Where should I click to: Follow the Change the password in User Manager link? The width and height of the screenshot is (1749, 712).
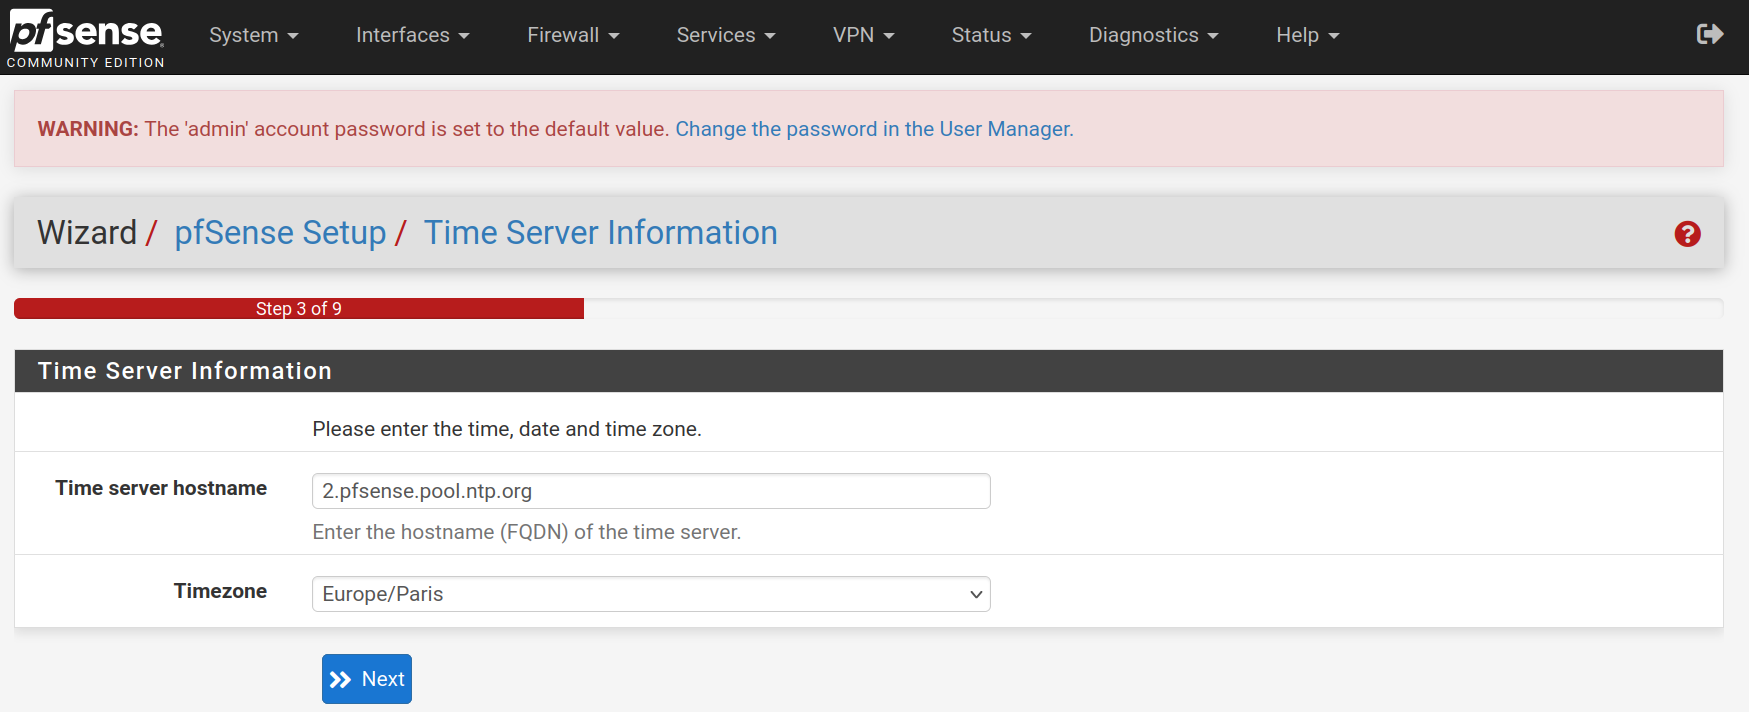874,129
